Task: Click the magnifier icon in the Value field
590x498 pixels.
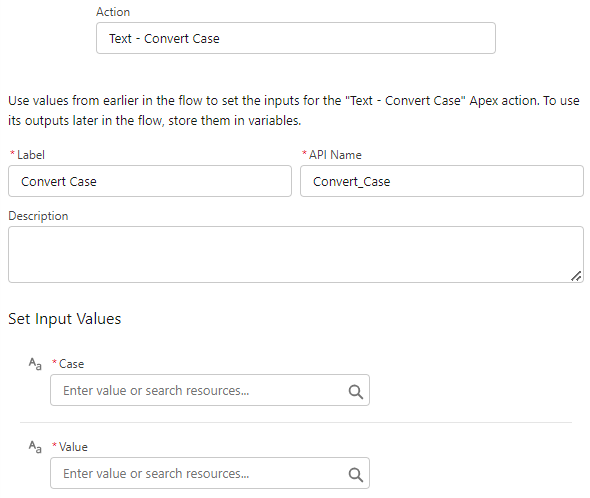Action: [x=356, y=475]
